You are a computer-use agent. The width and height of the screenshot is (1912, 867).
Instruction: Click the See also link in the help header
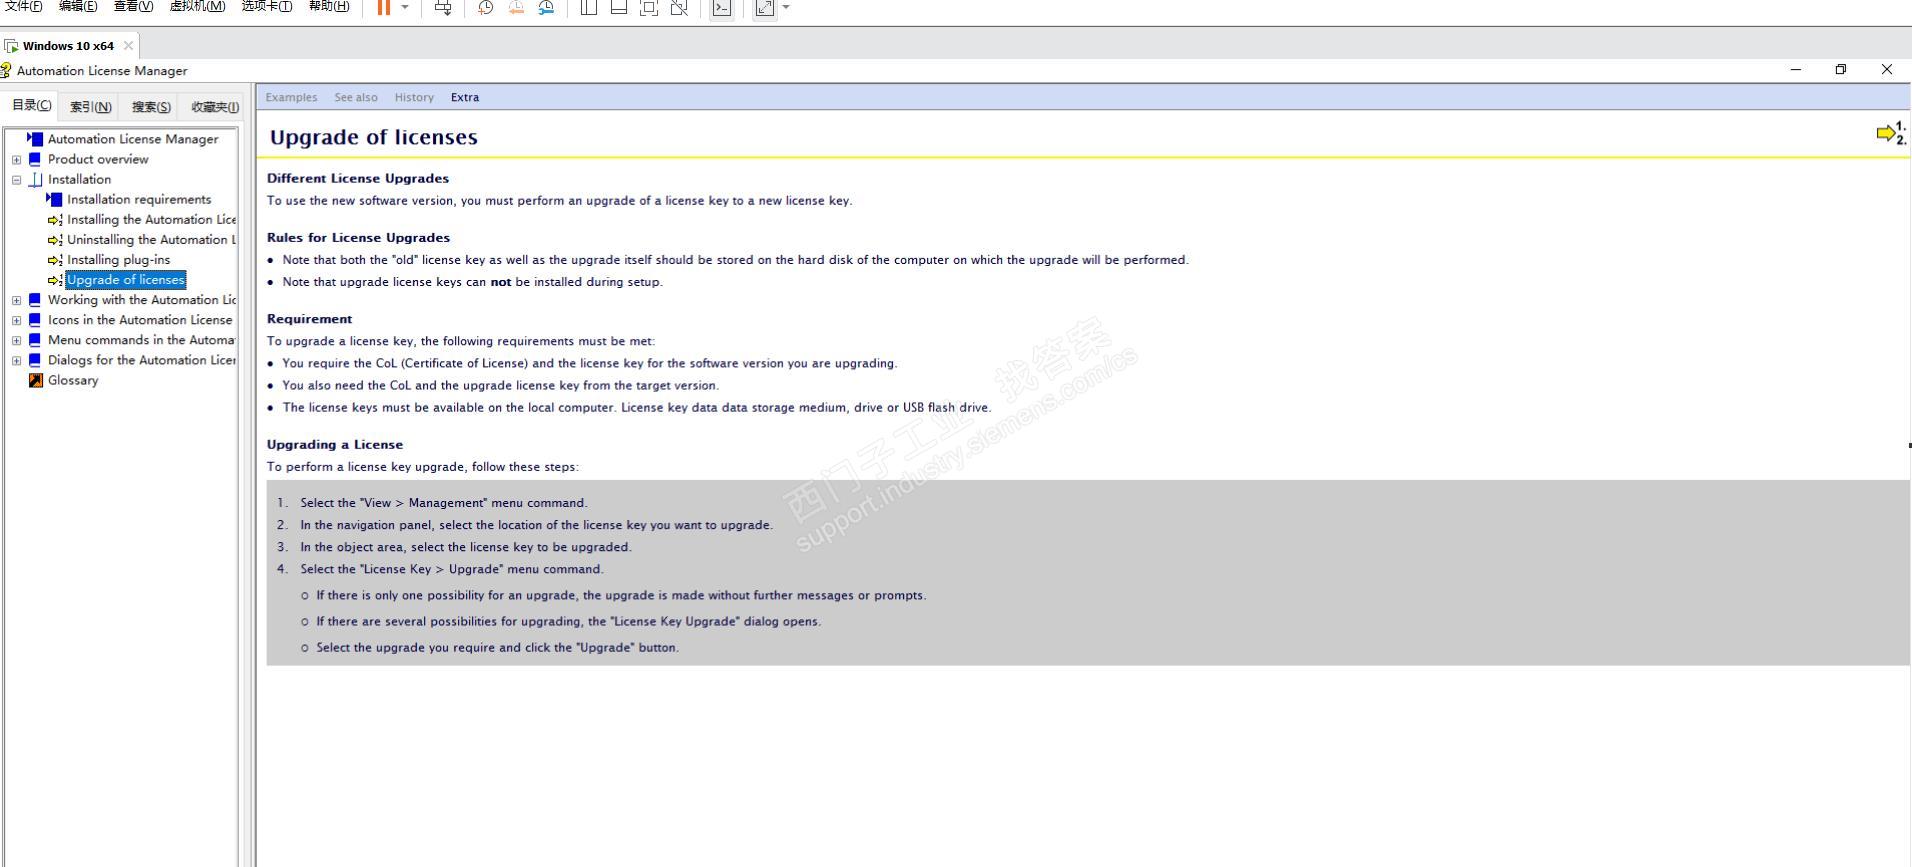(356, 97)
